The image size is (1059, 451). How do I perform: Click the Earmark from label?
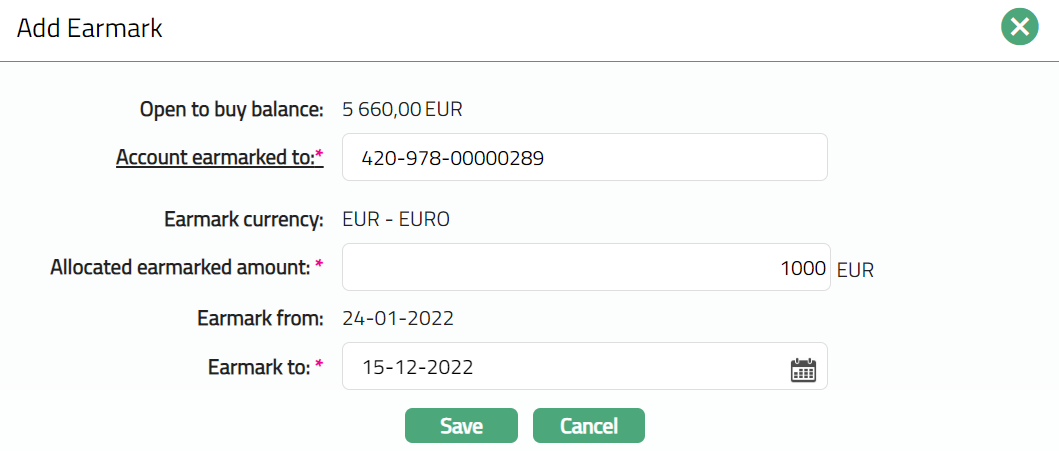tap(260, 319)
